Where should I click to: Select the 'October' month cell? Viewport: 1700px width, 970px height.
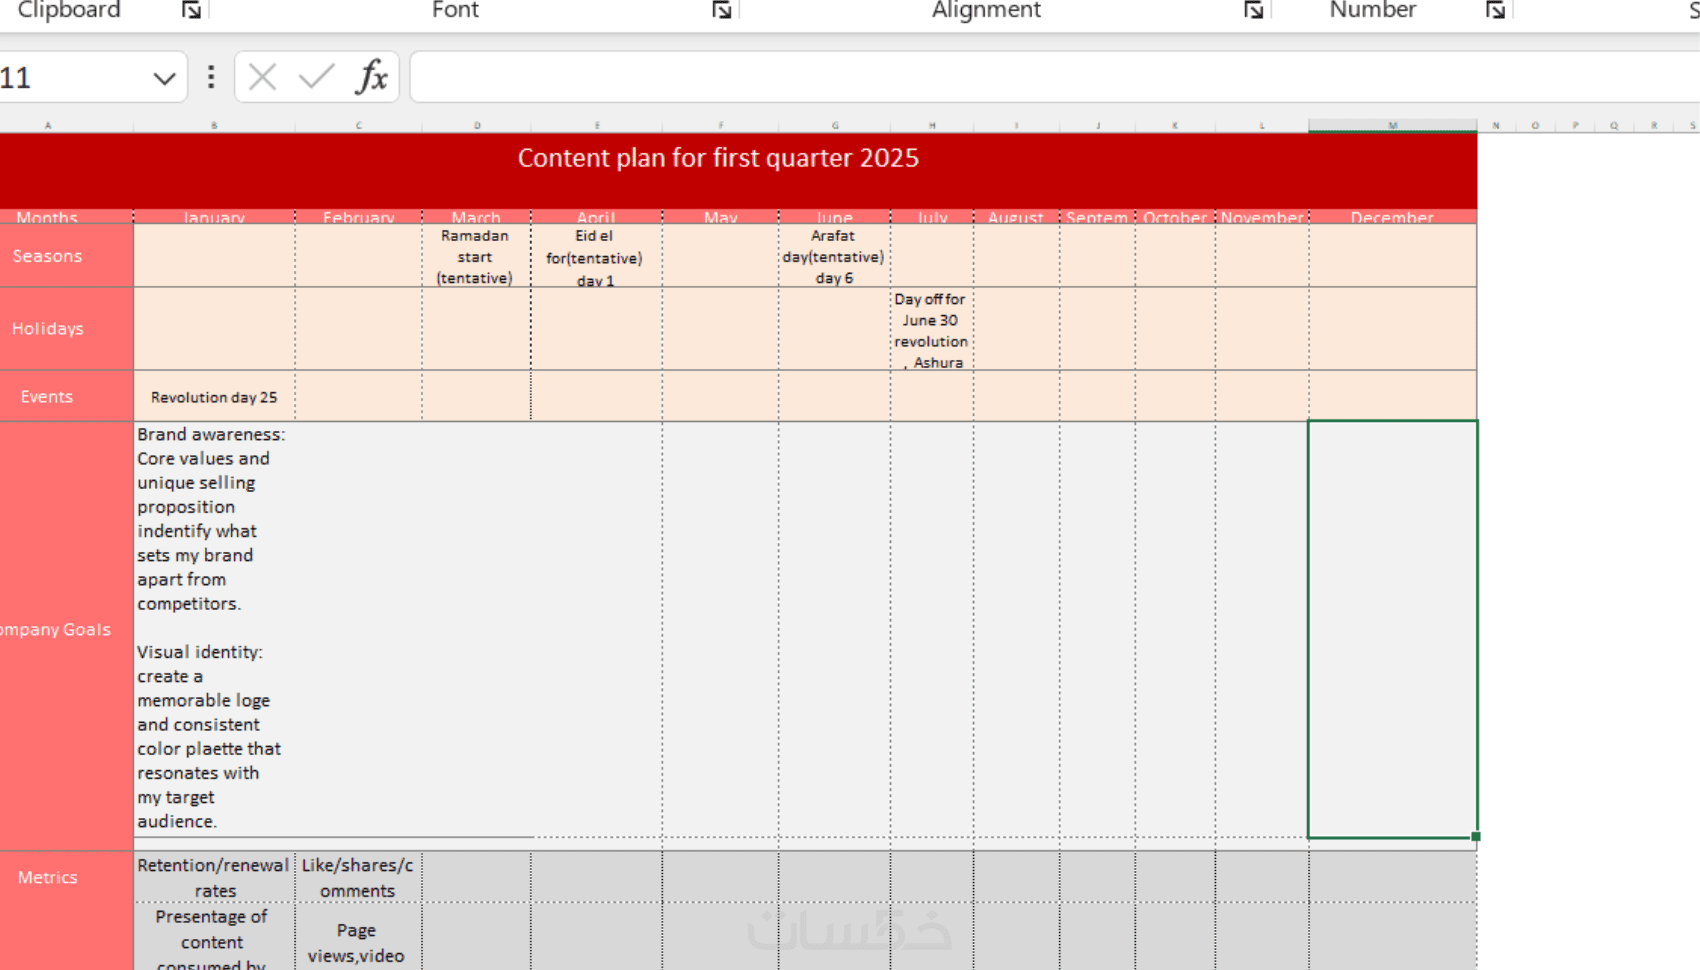[1175, 217]
